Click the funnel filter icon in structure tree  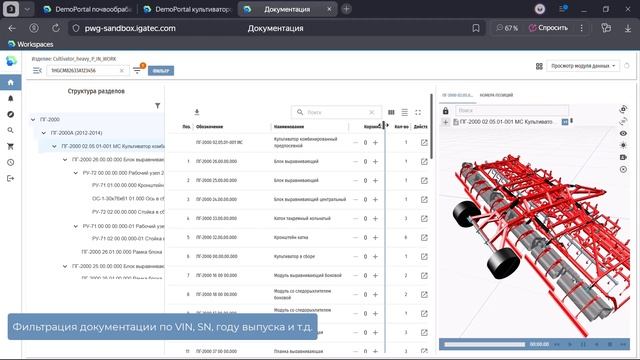click(x=158, y=106)
